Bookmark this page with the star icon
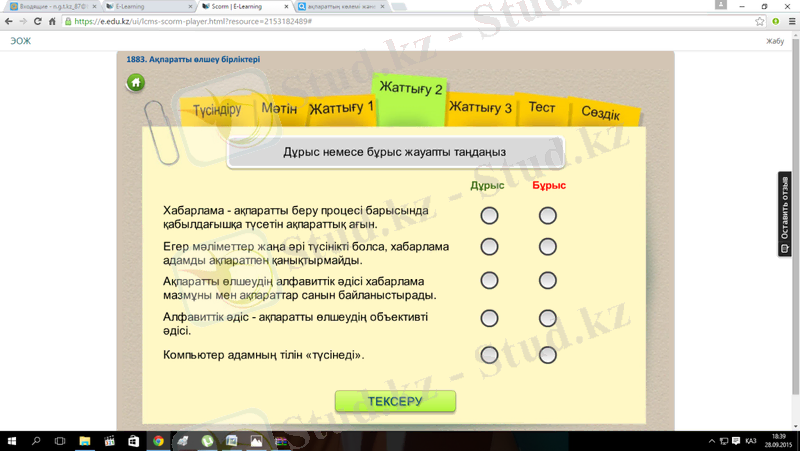Viewport: 800px width, 451px height. (760, 21)
